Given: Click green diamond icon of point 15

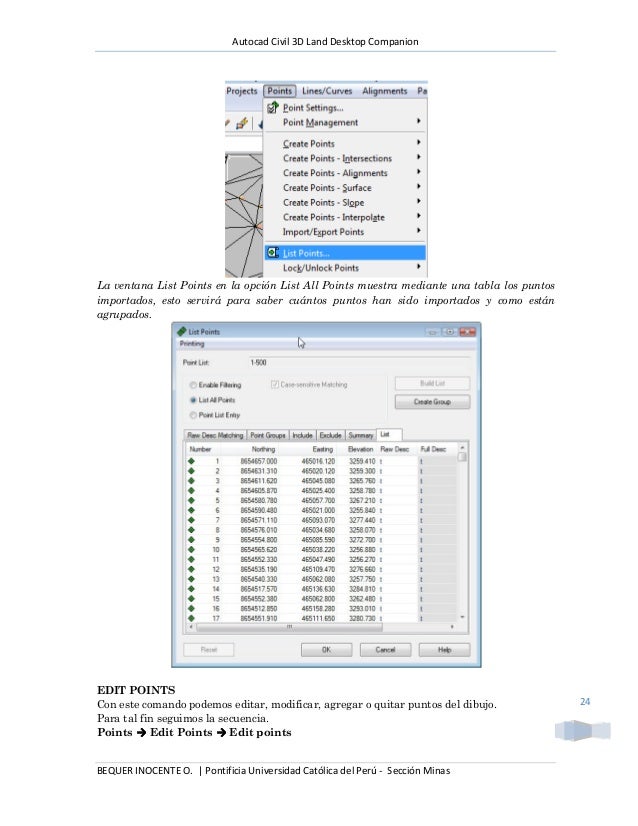Looking at the screenshot, I should tap(191, 599).
